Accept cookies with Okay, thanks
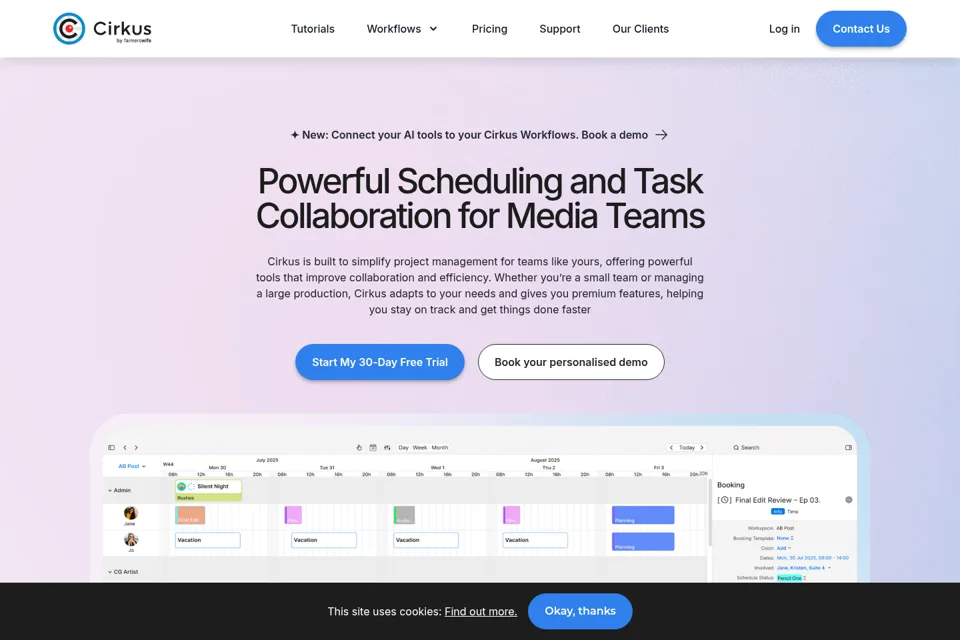The image size is (960, 640). tap(580, 611)
